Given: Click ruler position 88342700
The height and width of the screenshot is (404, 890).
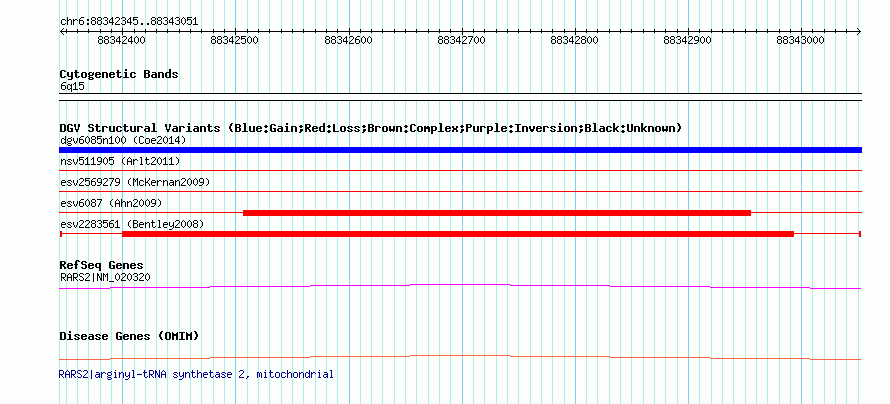Looking at the screenshot, I should [x=461, y=40].
